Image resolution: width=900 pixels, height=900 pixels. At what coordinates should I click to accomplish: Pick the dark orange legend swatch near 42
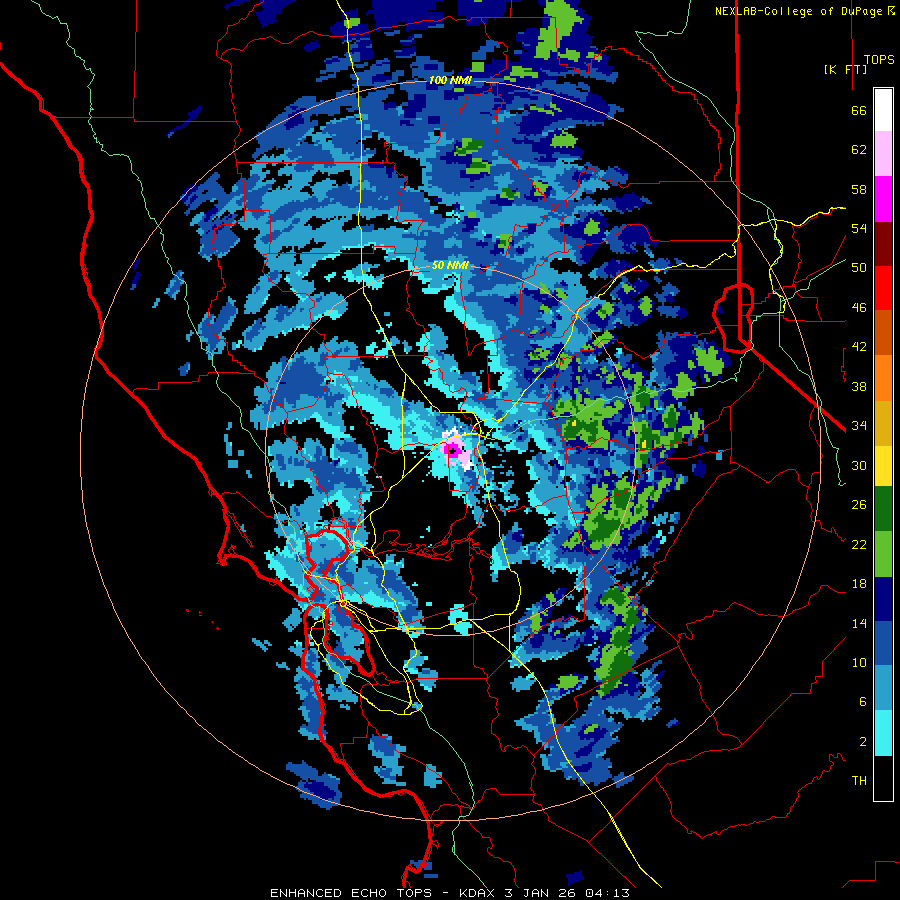[x=883, y=332]
